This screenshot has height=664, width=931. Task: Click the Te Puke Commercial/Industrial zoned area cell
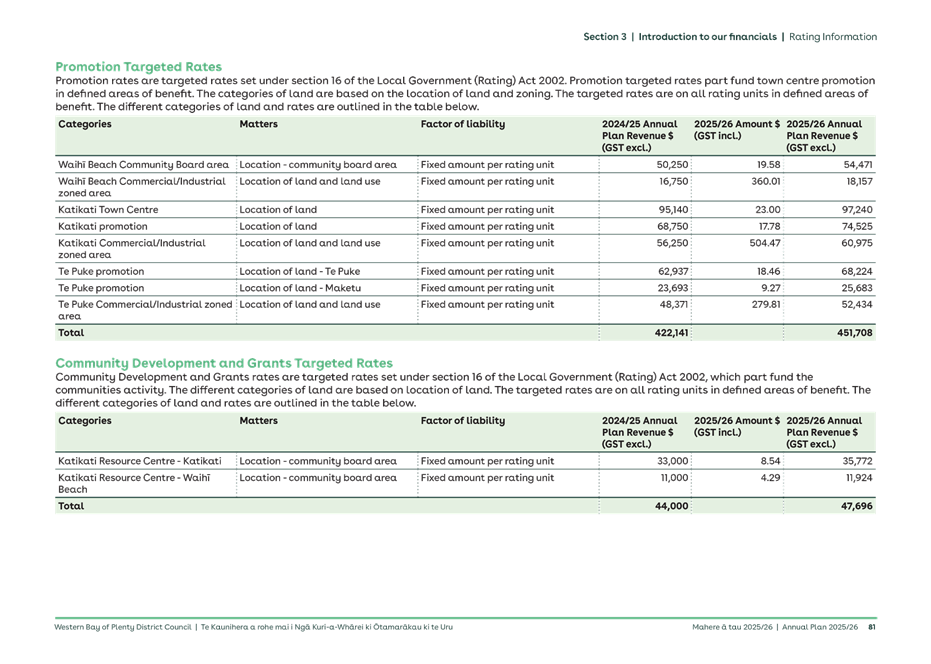[140, 307]
